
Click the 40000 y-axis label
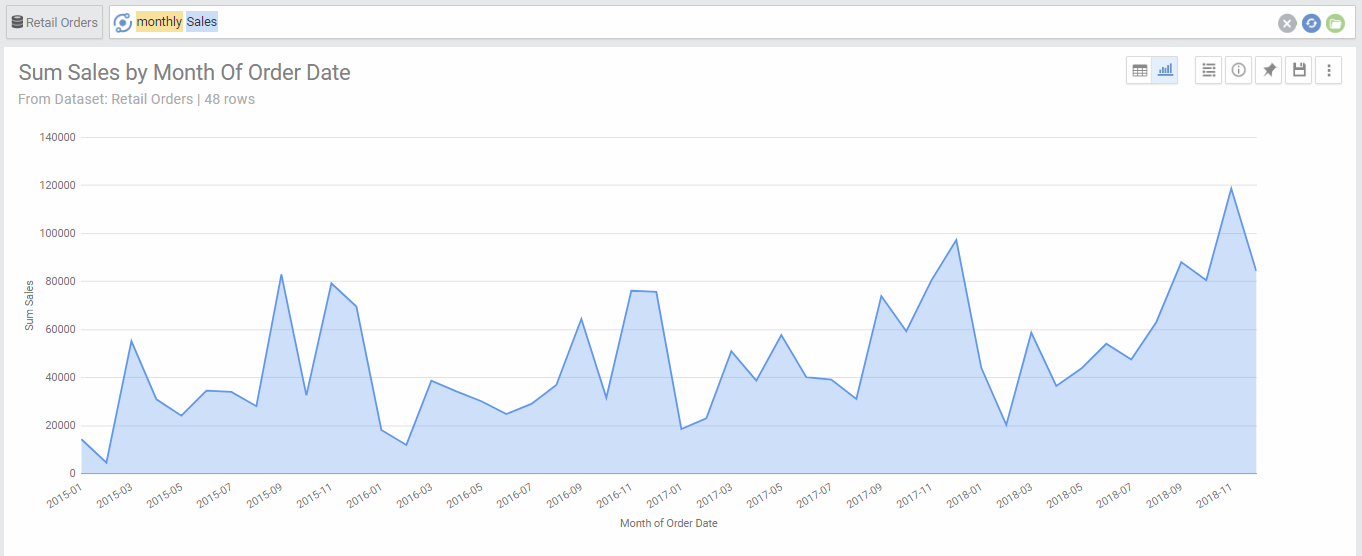(61, 378)
